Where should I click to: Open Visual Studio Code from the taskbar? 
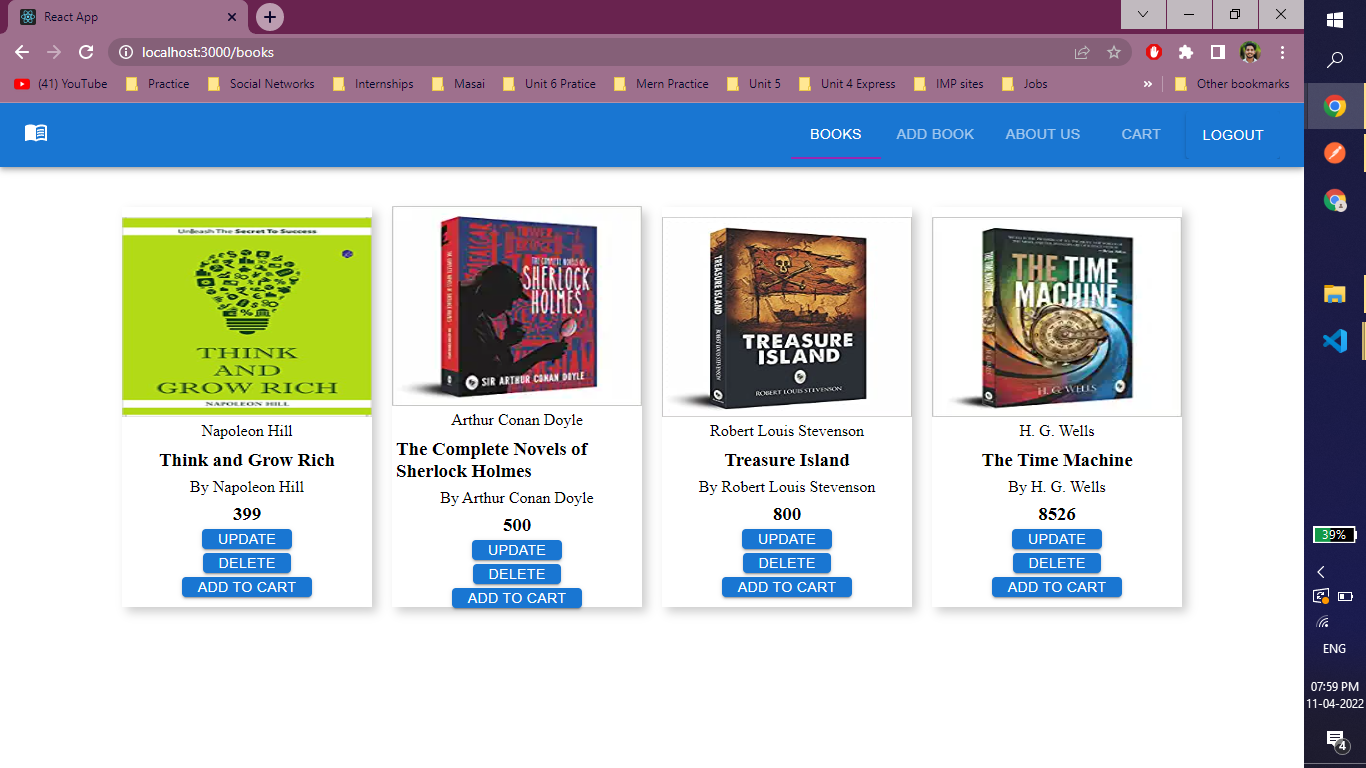[x=1335, y=340]
